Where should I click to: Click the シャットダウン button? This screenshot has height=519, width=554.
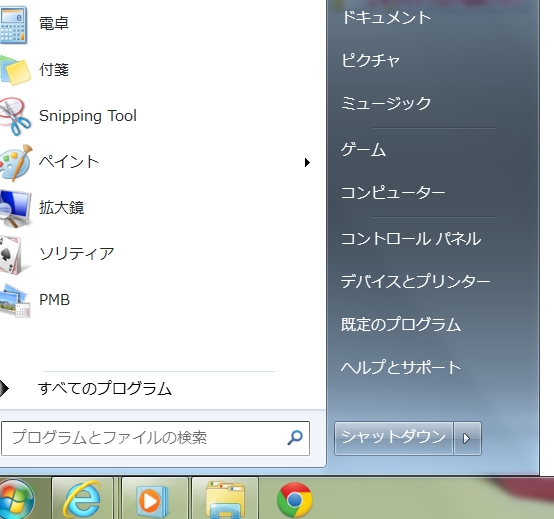pos(394,438)
